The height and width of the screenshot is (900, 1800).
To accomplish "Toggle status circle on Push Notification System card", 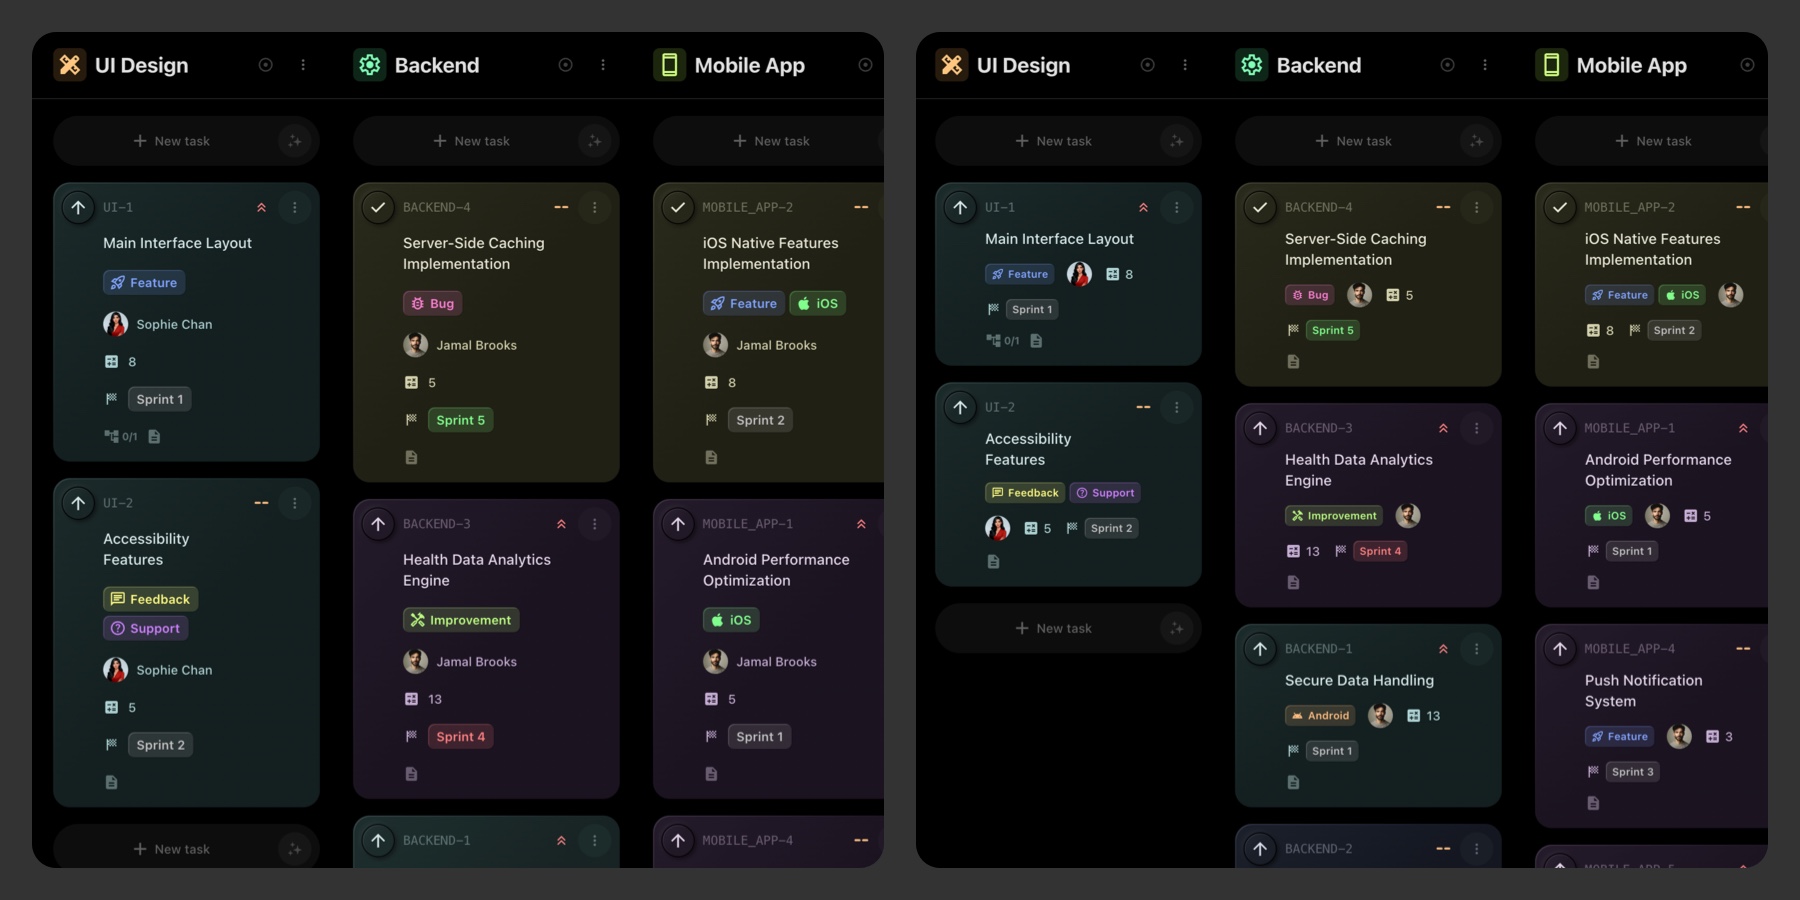I will (1560, 649).
